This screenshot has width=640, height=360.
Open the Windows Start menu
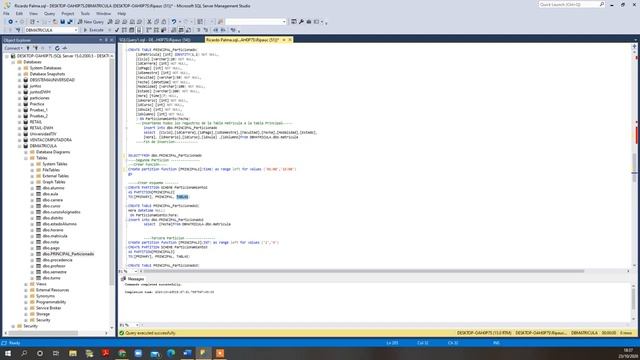(8, 353)
